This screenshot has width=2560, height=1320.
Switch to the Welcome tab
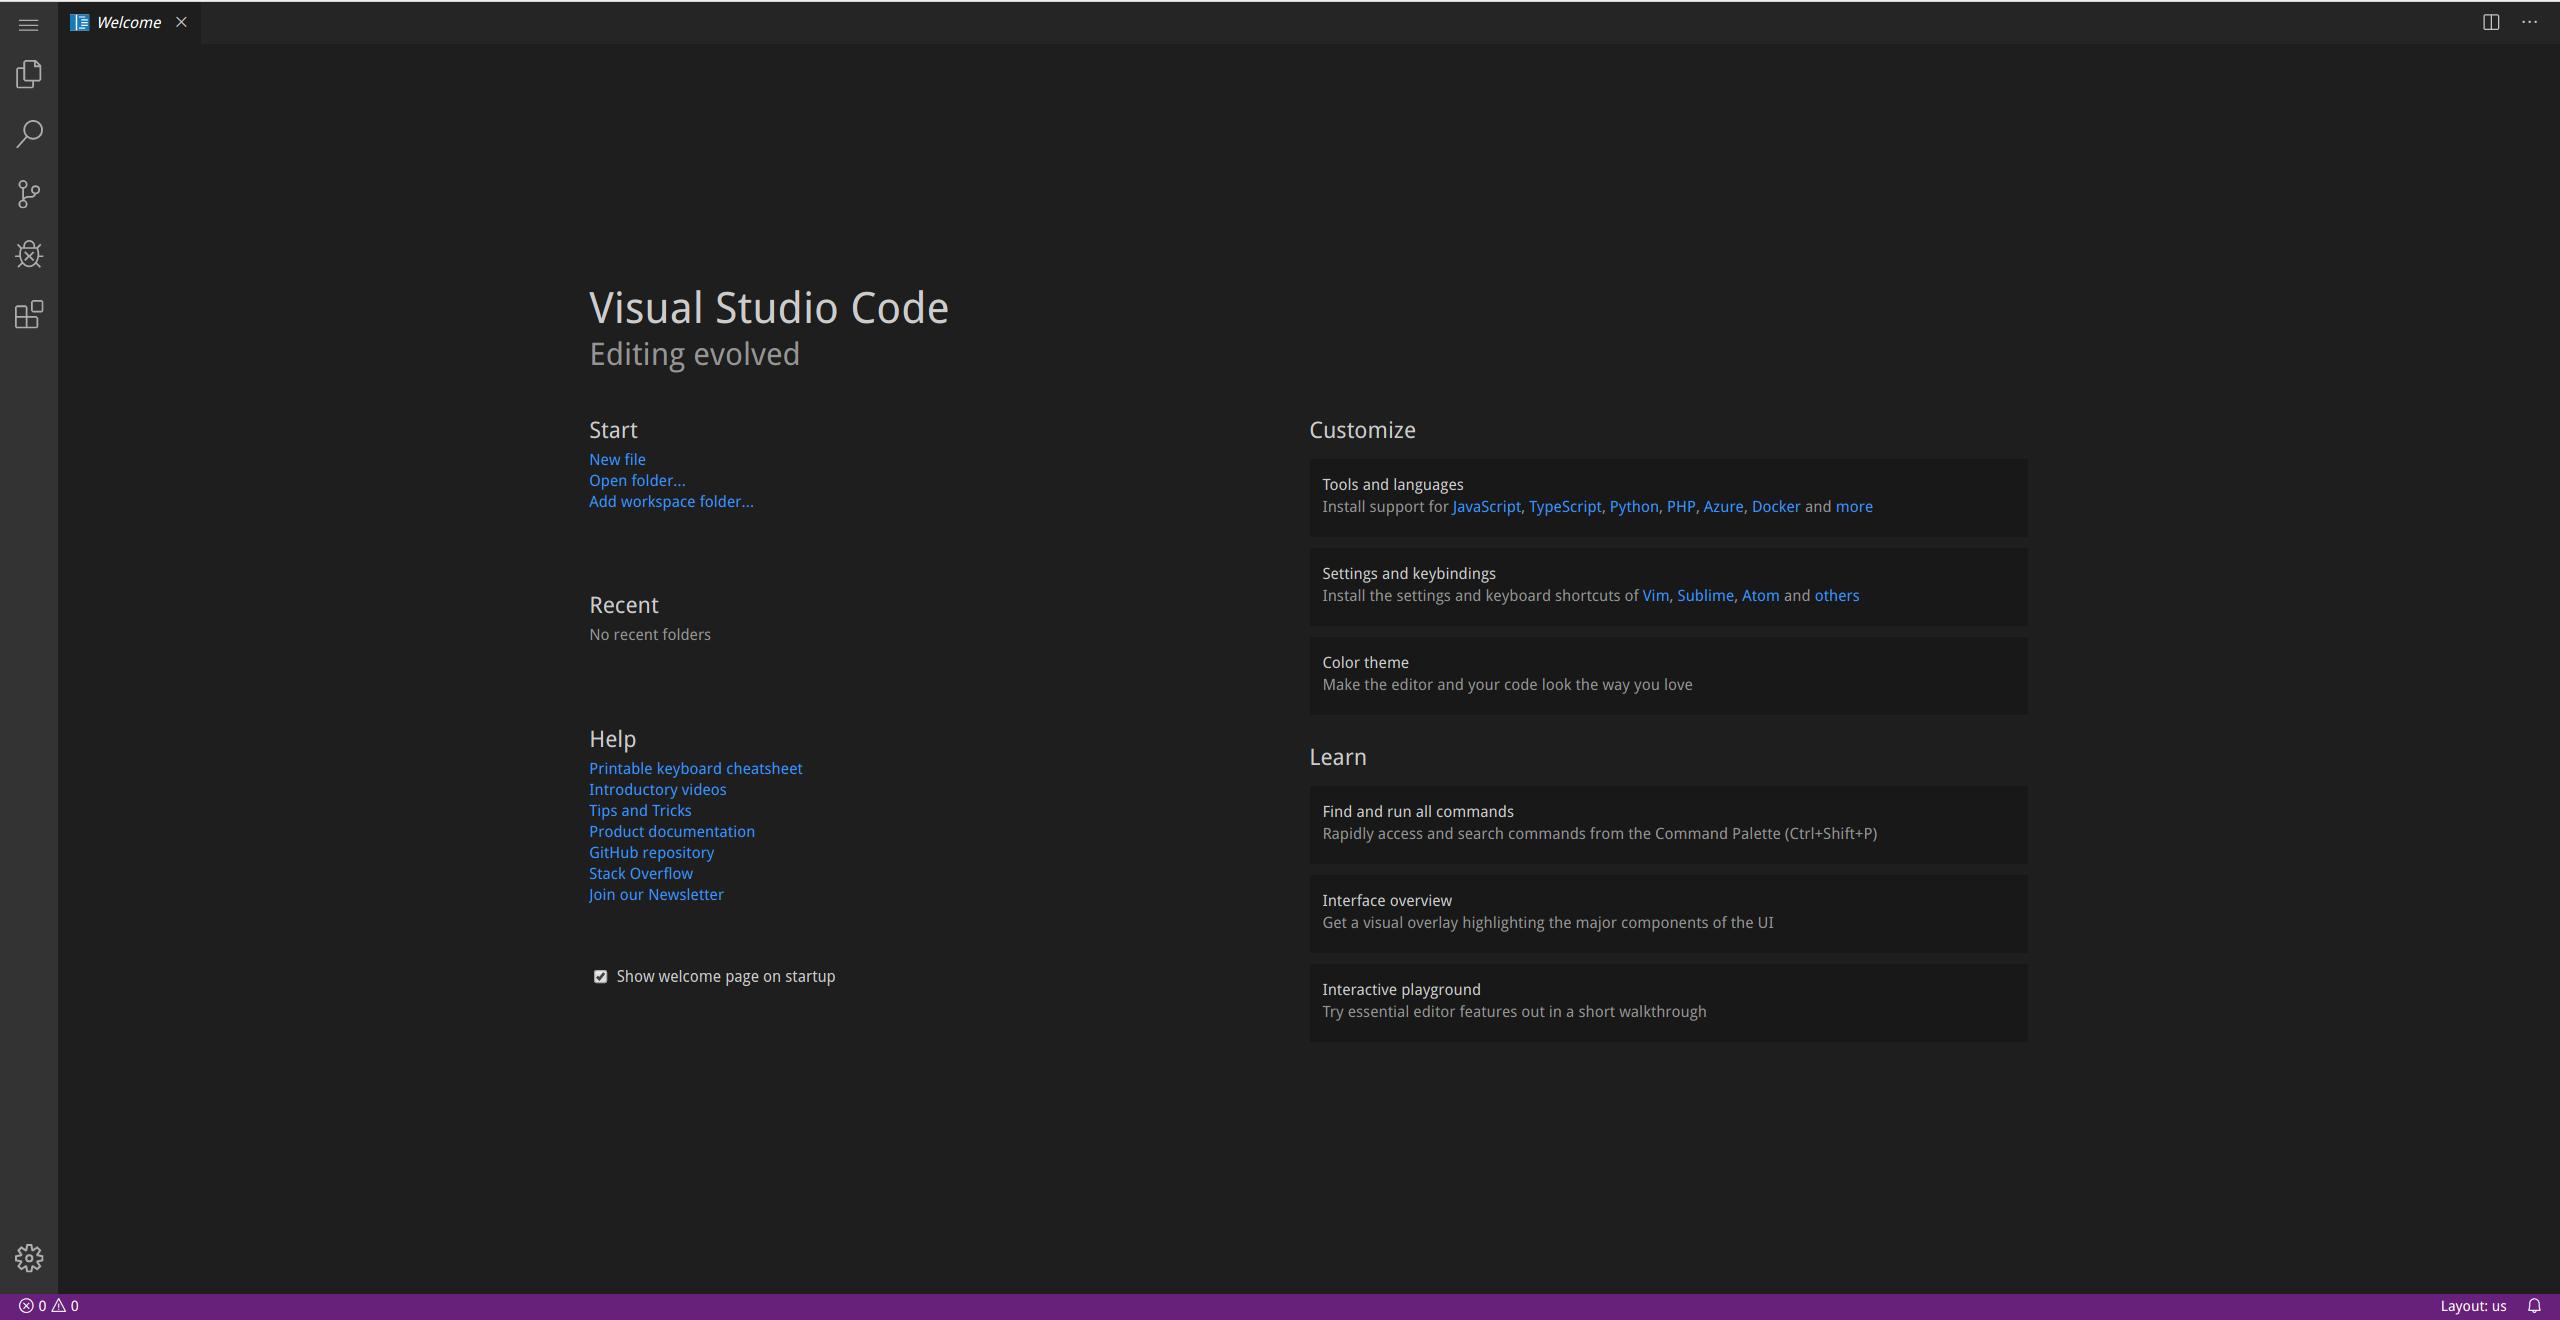pos(128,21)
